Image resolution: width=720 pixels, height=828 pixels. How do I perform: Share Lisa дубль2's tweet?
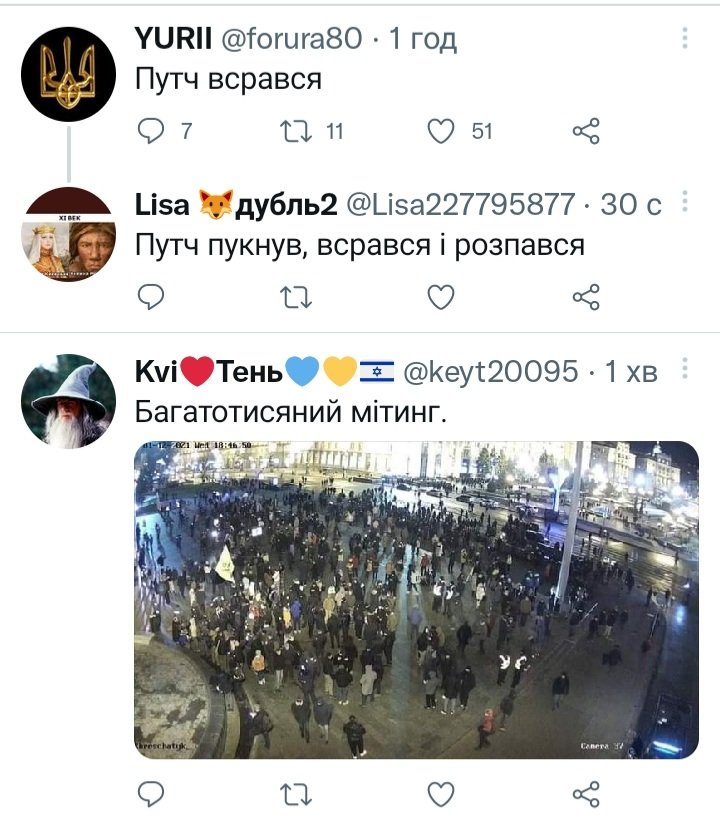pyautogui.click(x=586, y=297)
